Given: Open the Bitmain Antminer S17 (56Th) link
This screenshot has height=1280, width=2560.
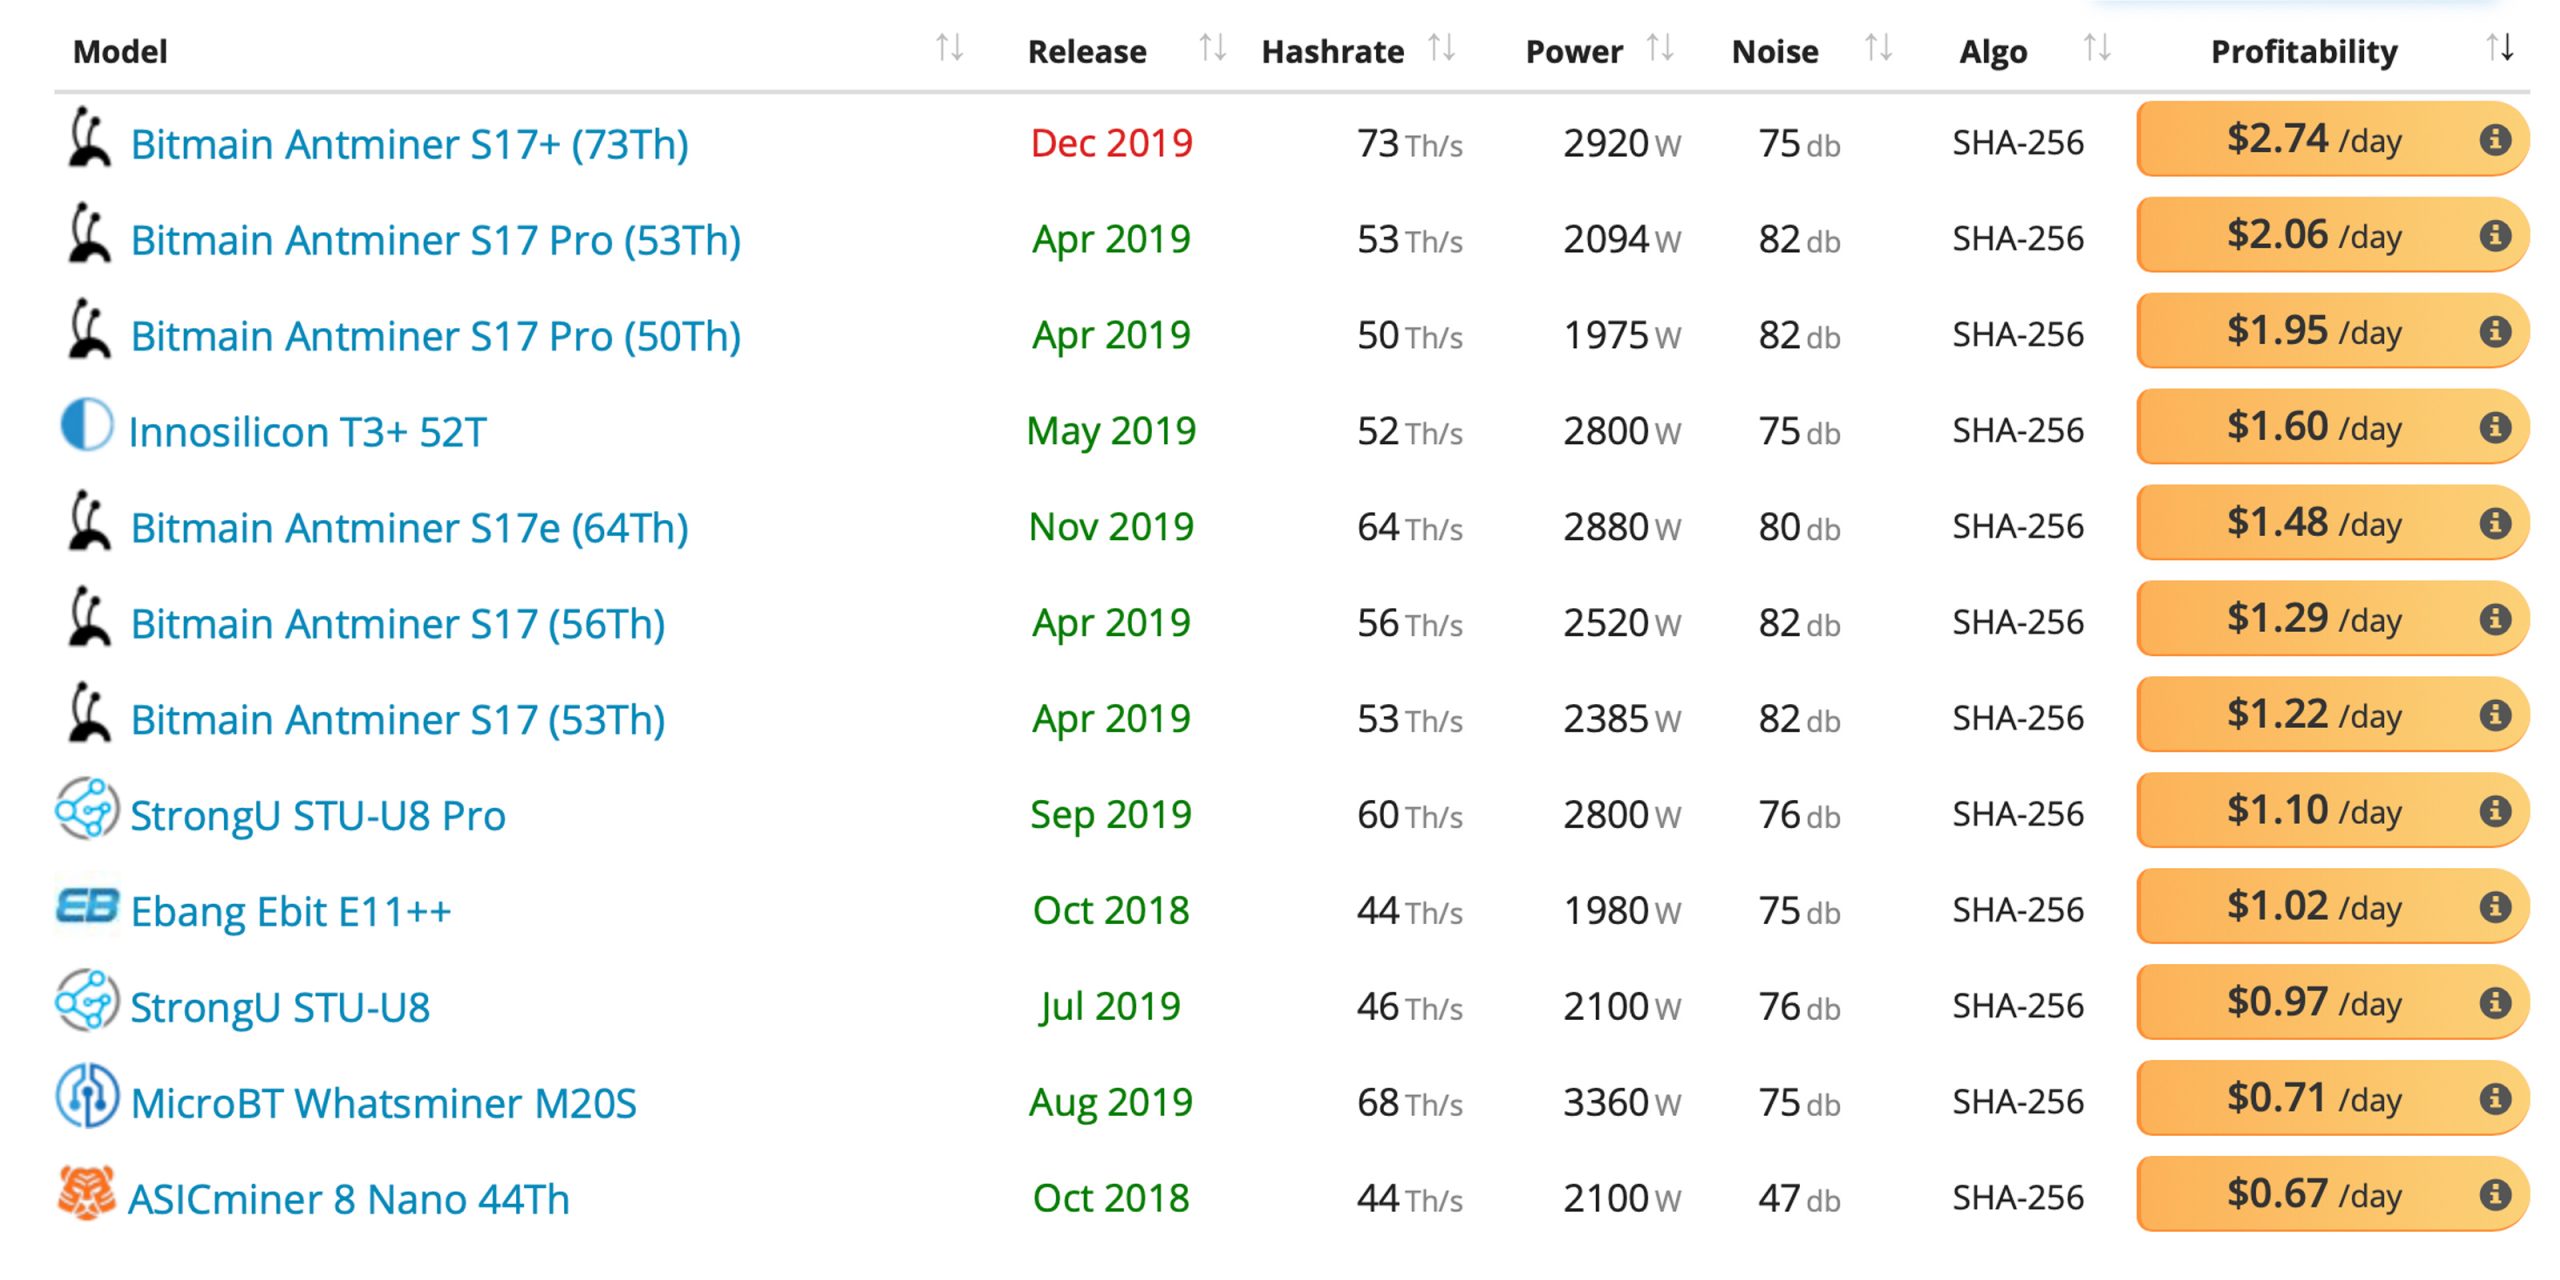Looking at the screenshot, I should pos(398,624).
